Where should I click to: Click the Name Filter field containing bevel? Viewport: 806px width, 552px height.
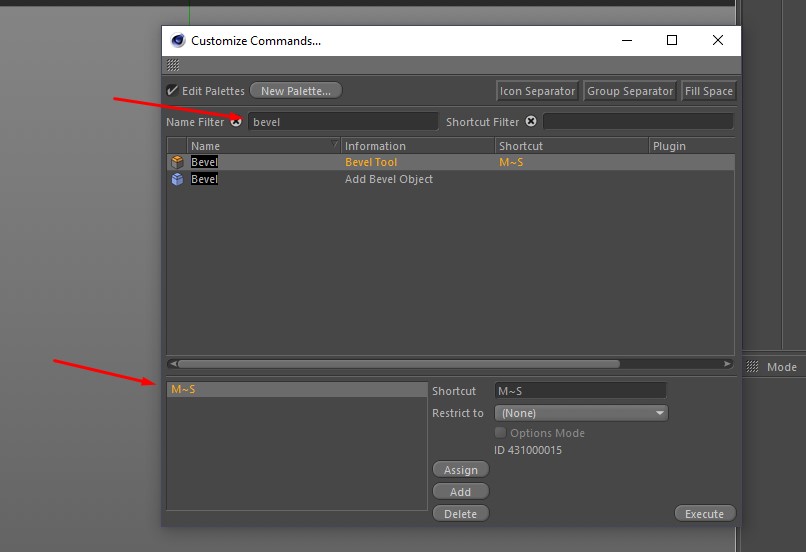(x=343, y=122)
